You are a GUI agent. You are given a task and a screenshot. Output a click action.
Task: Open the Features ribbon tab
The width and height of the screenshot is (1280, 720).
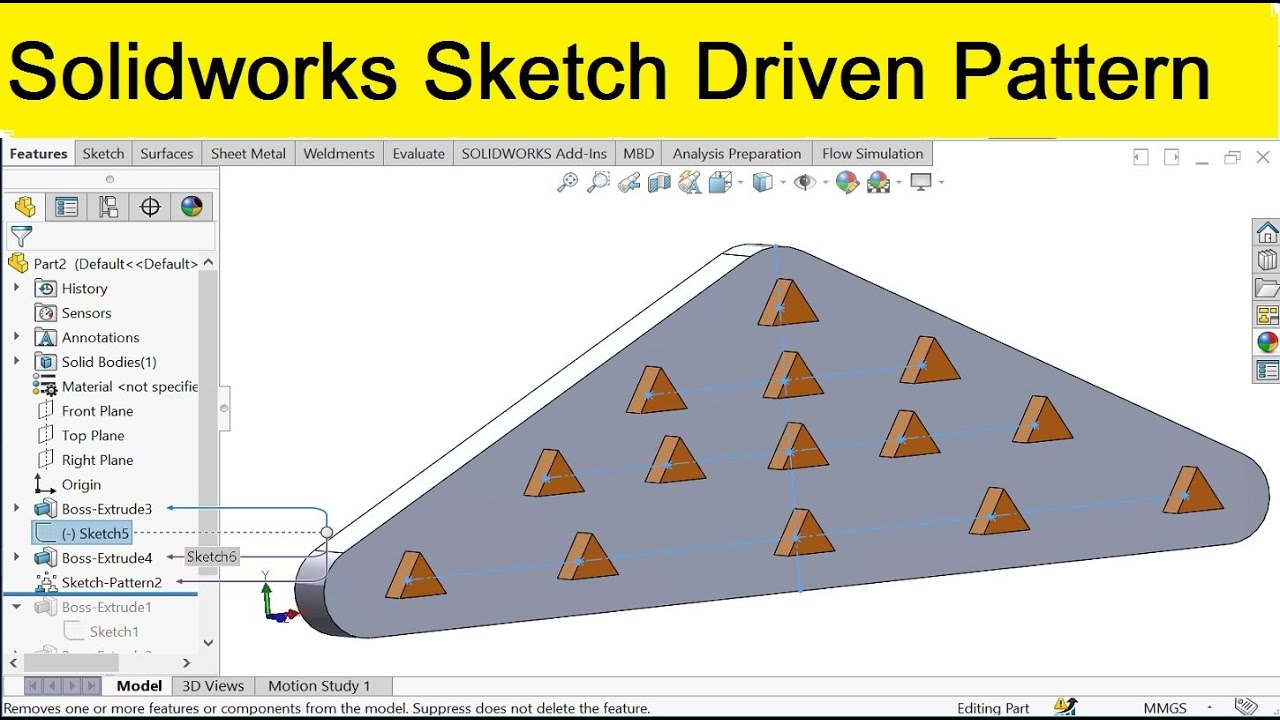(x=38, y=154)
